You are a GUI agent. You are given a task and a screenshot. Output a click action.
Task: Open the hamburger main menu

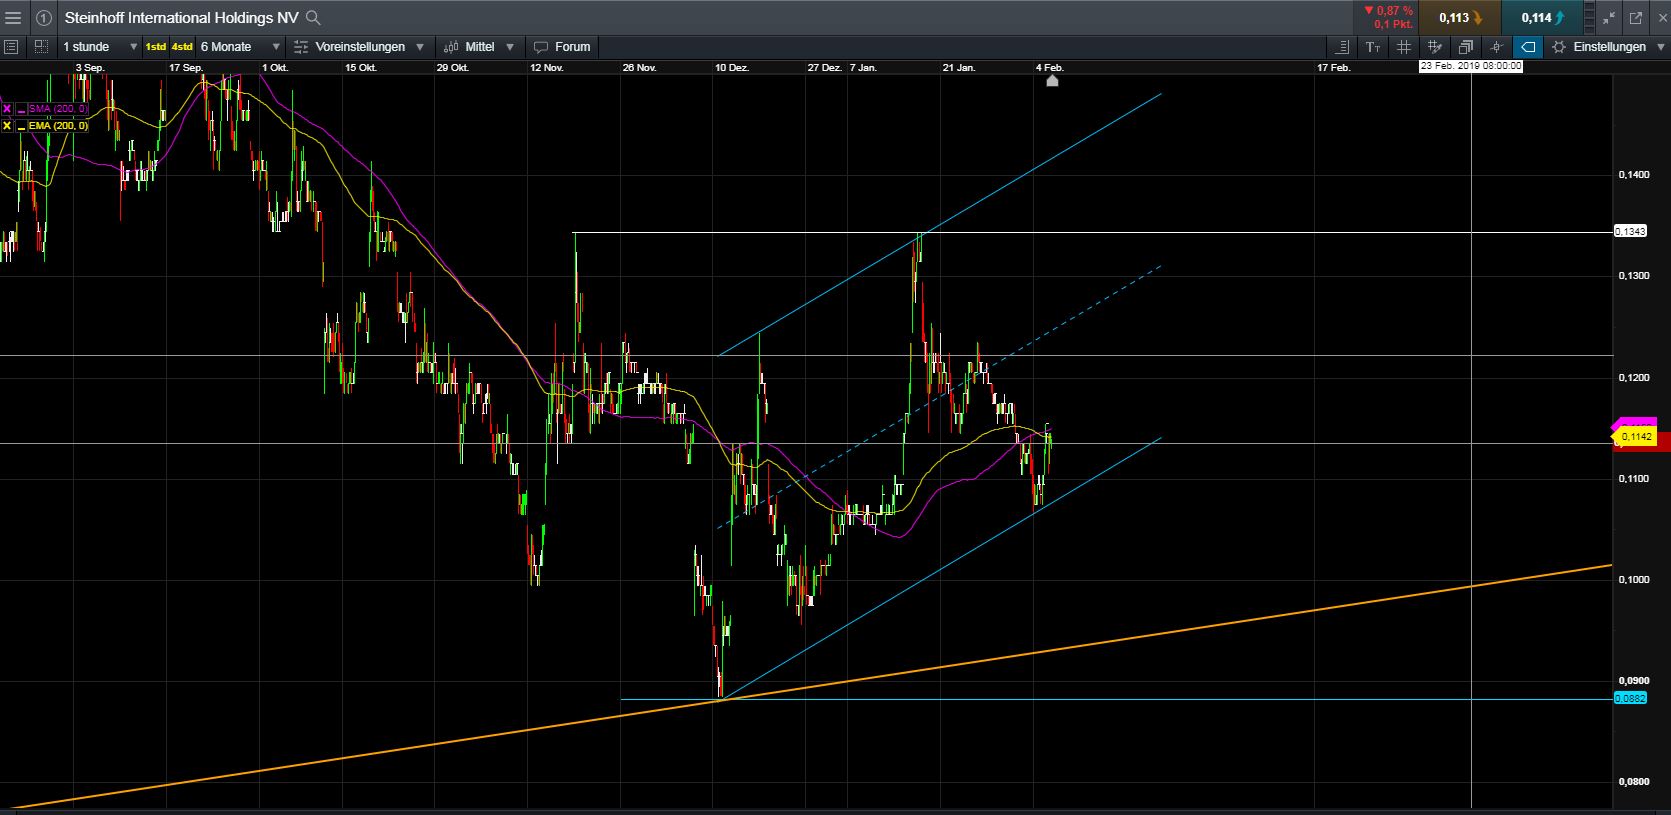click(x=13, y=17)
